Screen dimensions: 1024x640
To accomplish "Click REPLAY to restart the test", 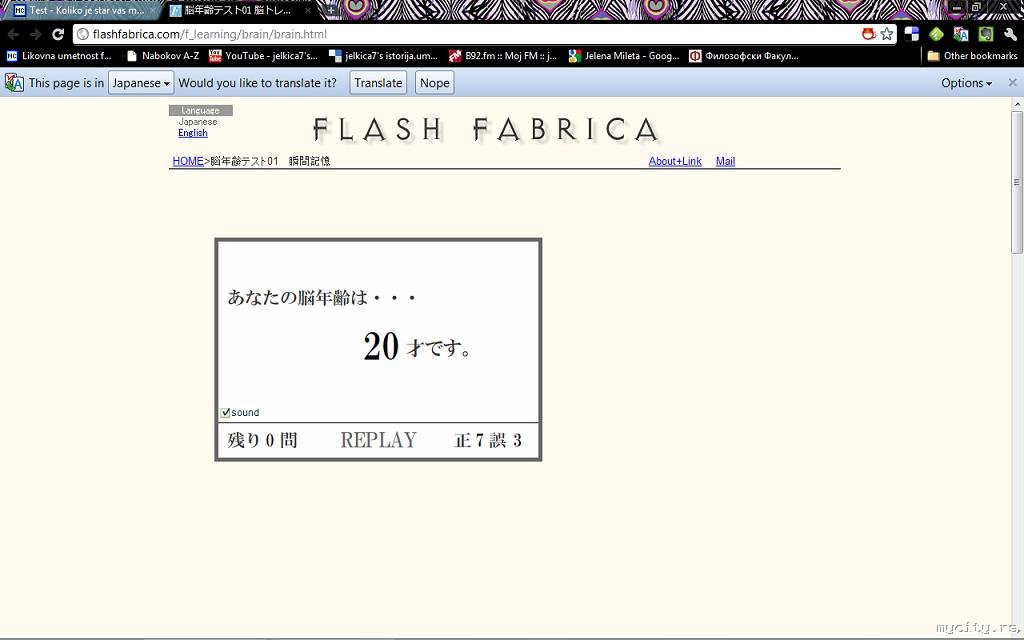I will [378, 440].
